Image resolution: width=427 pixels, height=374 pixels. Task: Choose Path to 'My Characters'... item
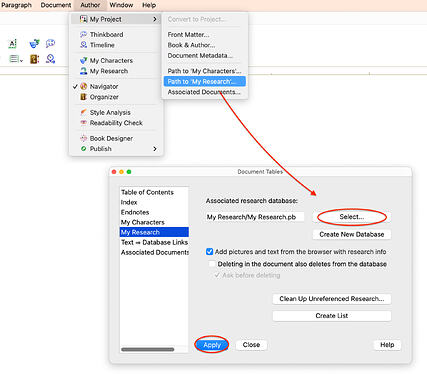(x=205, y=71)
